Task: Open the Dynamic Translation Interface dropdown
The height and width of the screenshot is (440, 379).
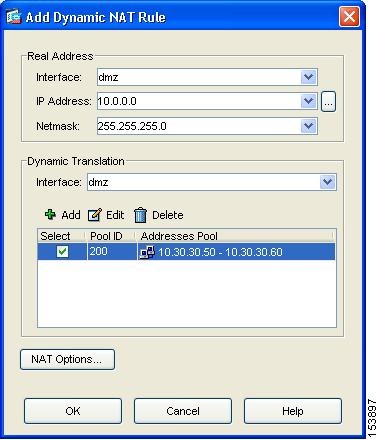Action: pos(327,182)
